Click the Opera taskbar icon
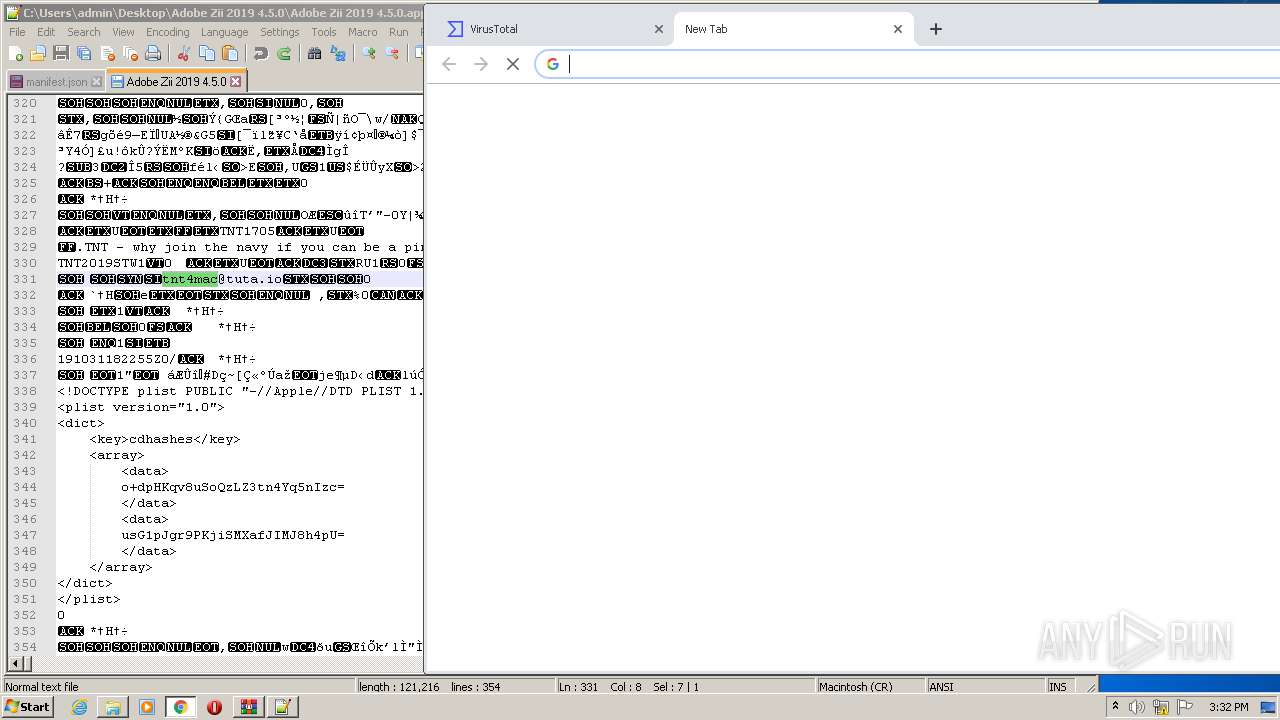Image resolution: width=1280 pixels, height=720 pixels. pyautogui.click(x=214, y=707)
